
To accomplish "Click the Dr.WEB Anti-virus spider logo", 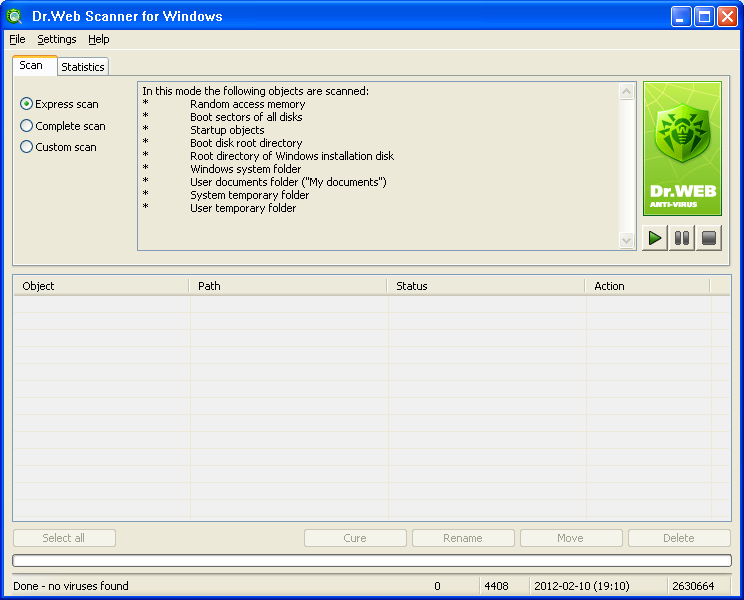I will pos(682,148).
